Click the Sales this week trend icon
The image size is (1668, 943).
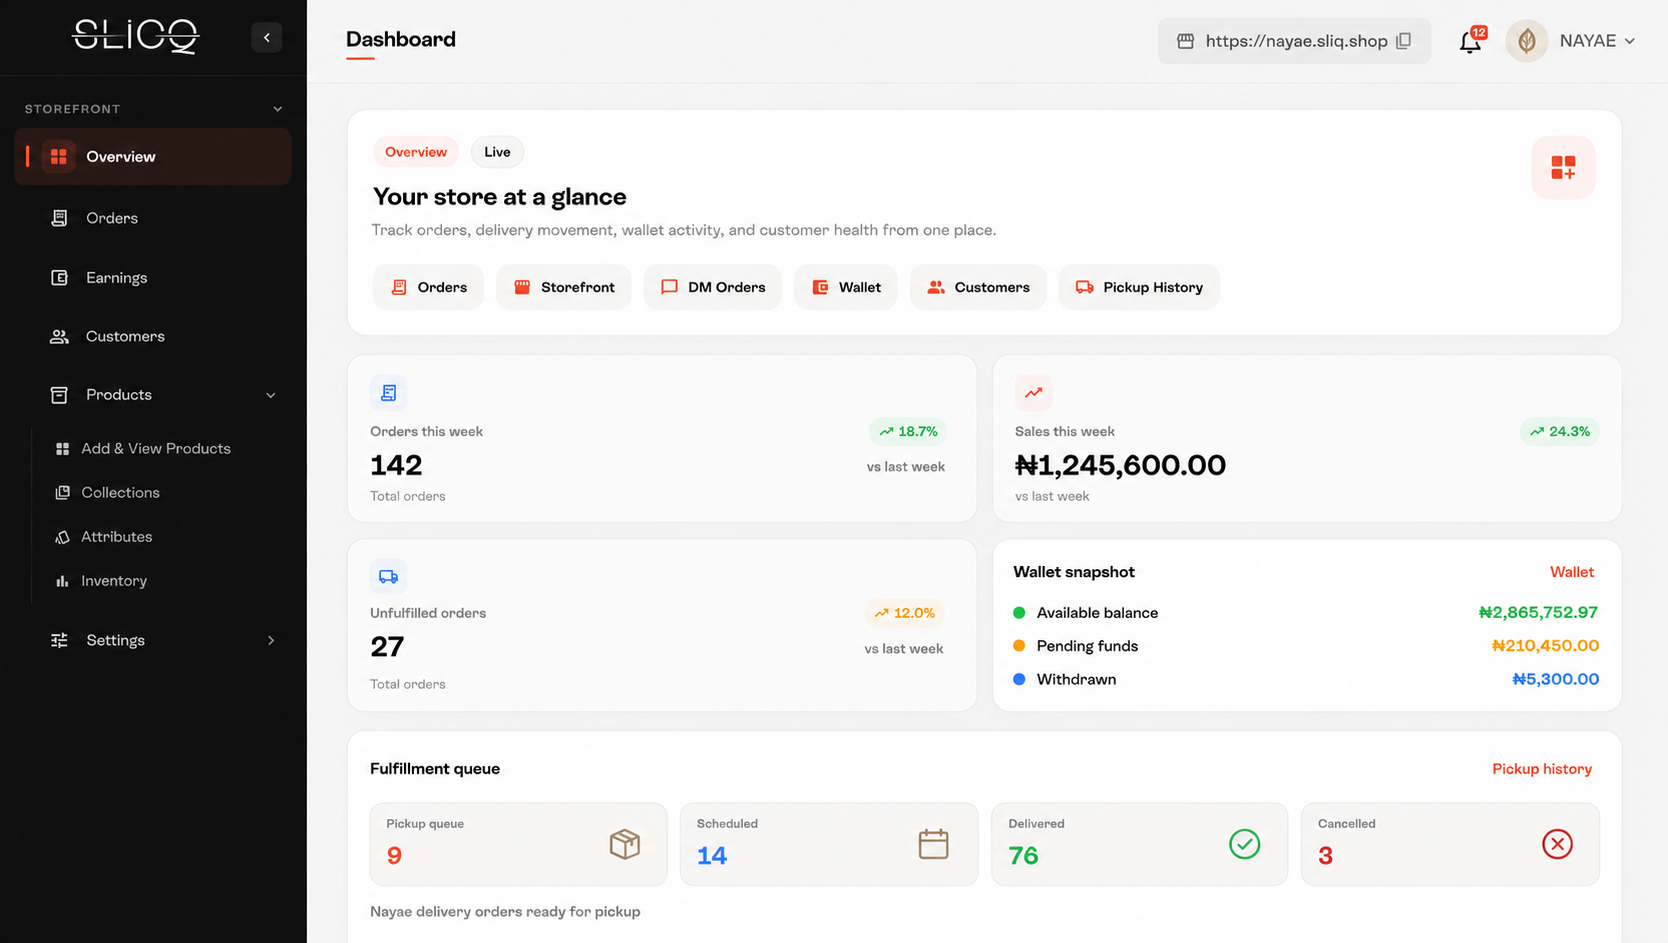pyautogui.click(x=1033, y=393)
